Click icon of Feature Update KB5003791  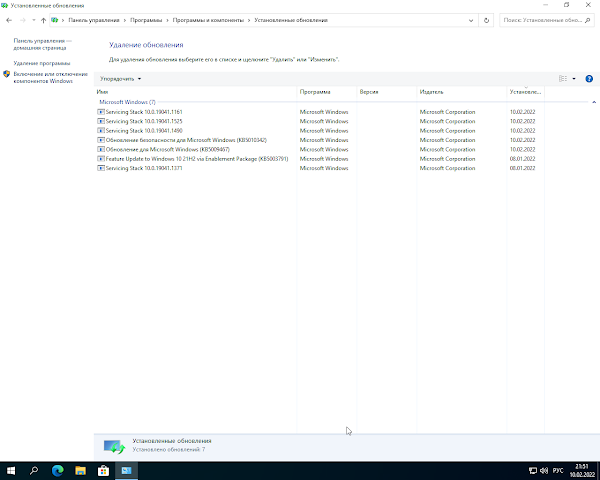tap(101, 159)
